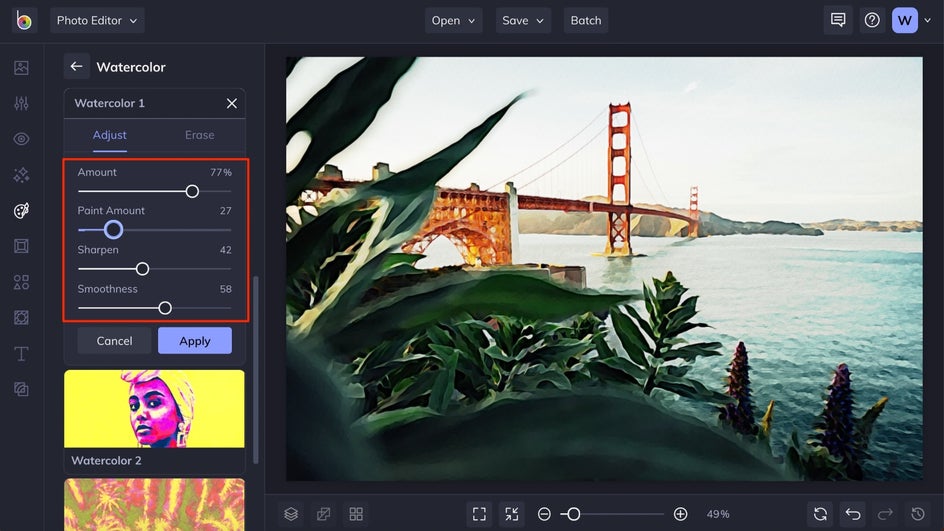Select the Watercolor 2 thumbnail
This screenshot has width=944, height=531.
click(154, 409)
